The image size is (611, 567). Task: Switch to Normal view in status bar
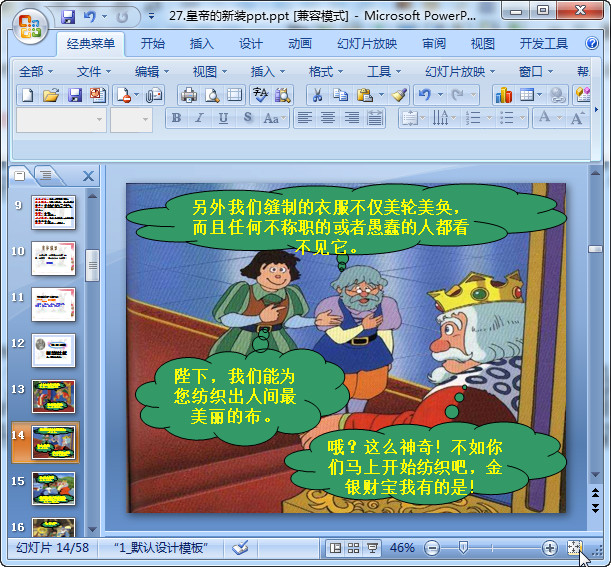click(x=335, y=548)
